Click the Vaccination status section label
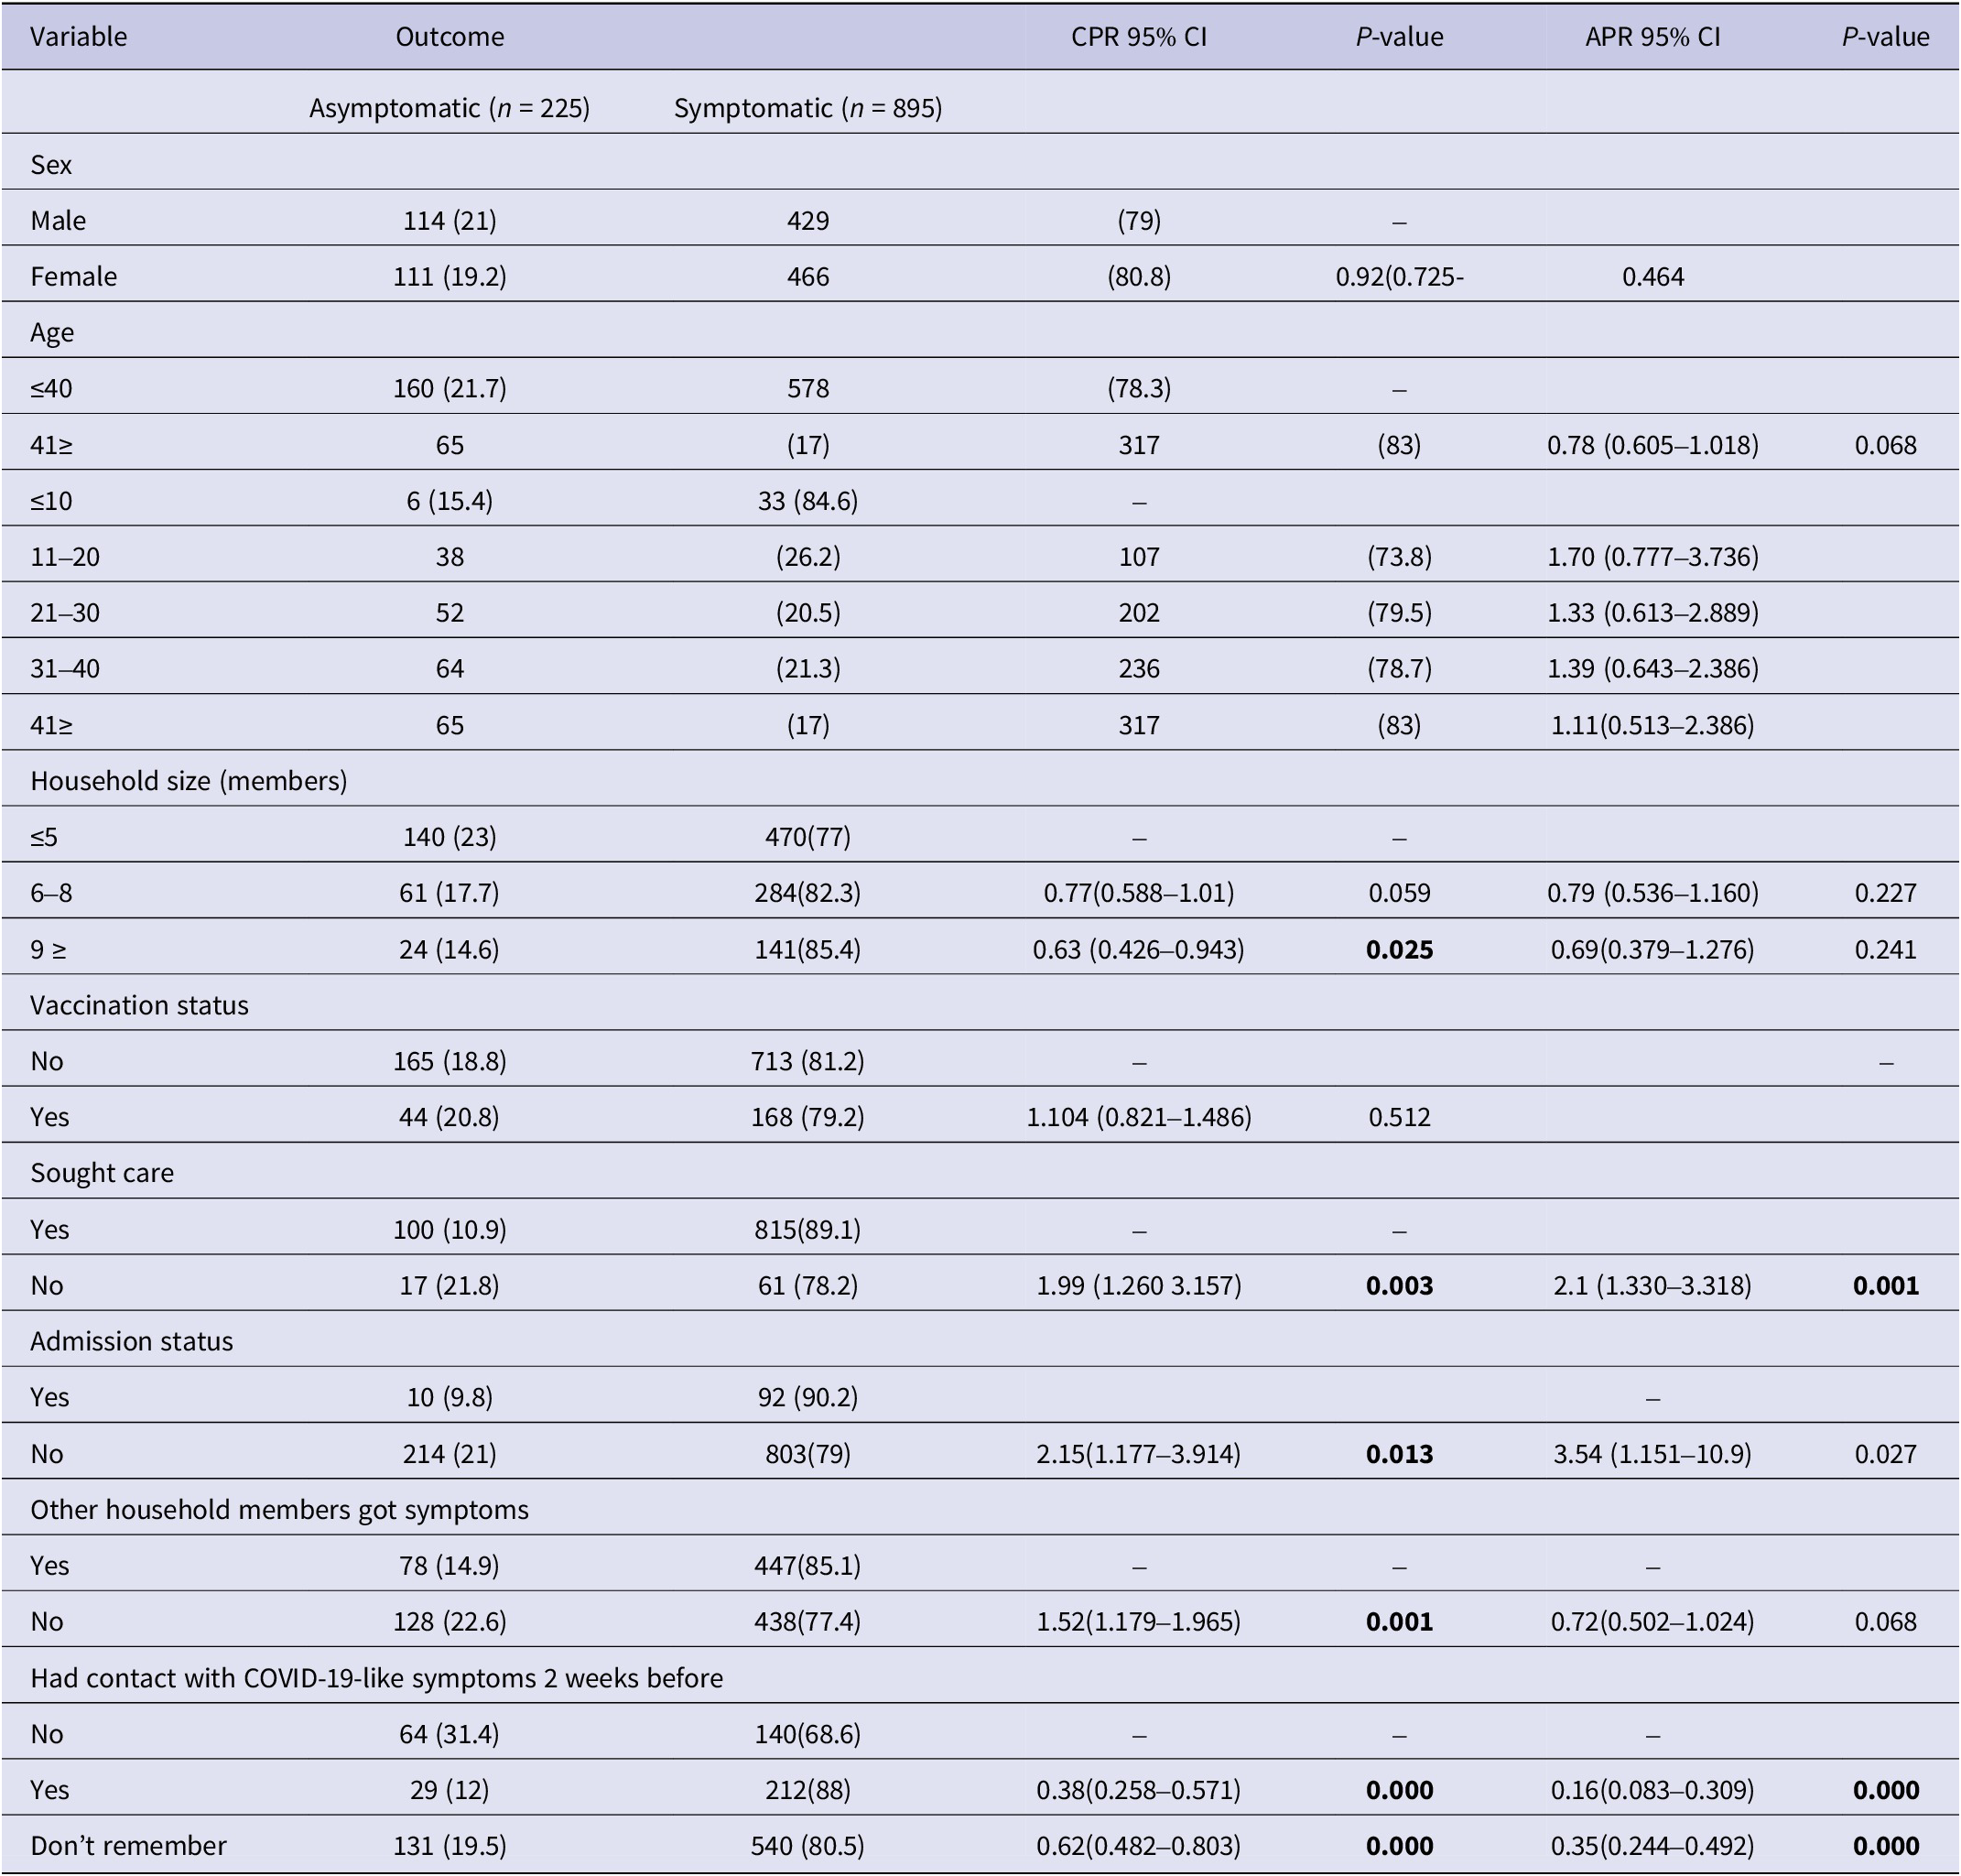 139,1005
